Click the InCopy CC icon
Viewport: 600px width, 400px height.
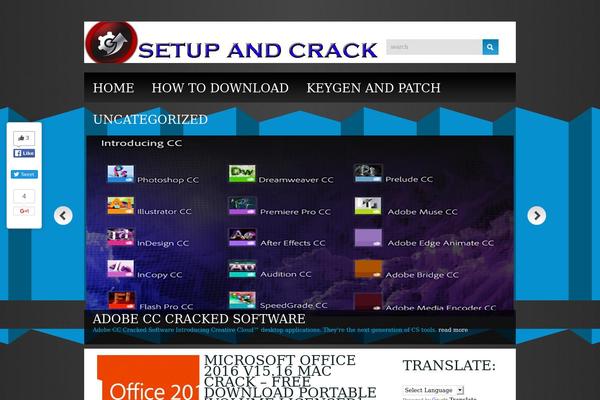pyautogui.click(x=121, y=269)
